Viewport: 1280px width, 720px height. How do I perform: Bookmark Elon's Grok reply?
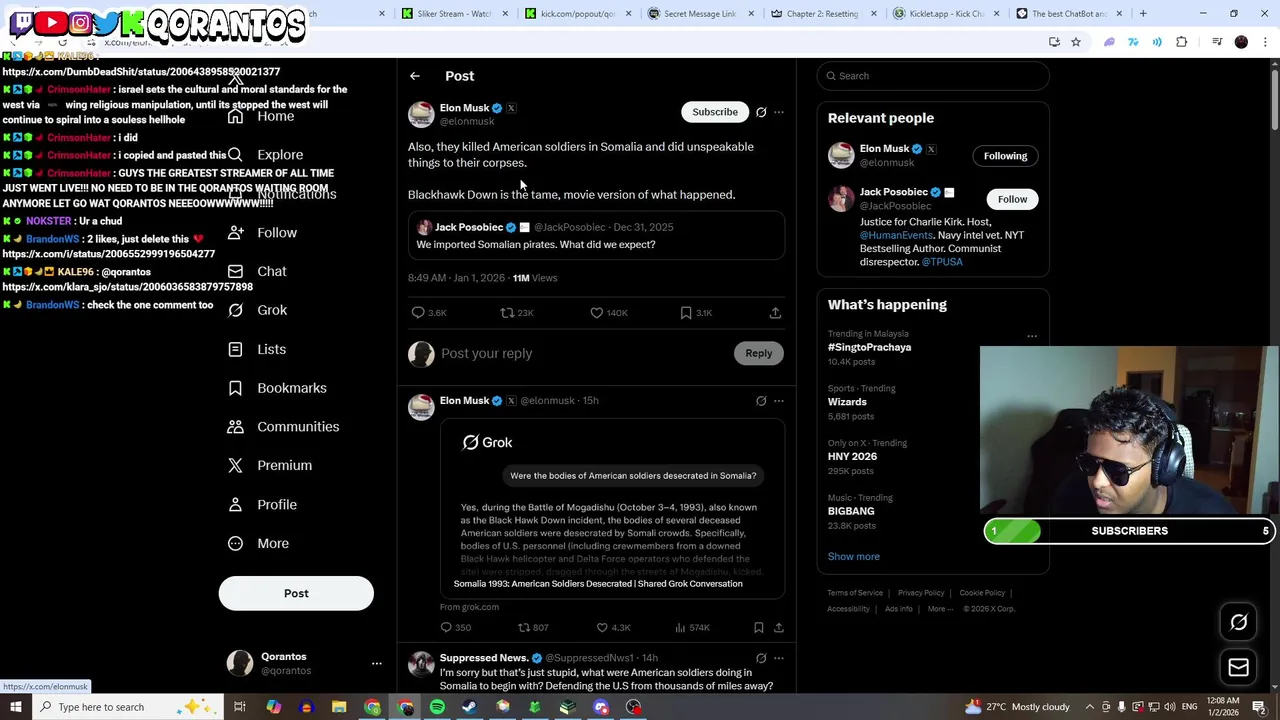pos(758,628)
